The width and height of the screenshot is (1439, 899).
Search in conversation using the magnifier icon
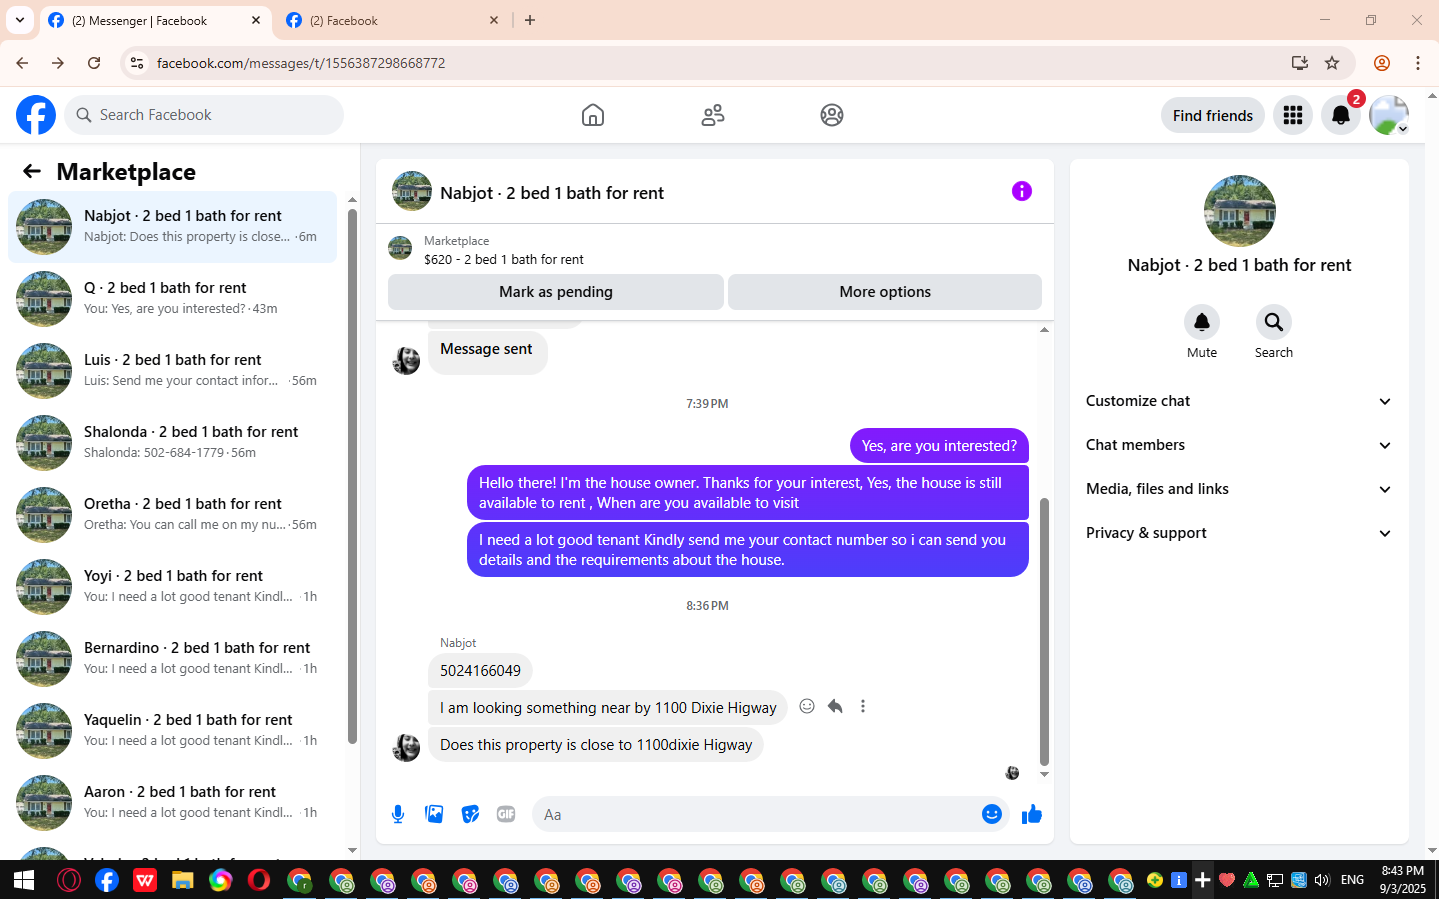1274,322
